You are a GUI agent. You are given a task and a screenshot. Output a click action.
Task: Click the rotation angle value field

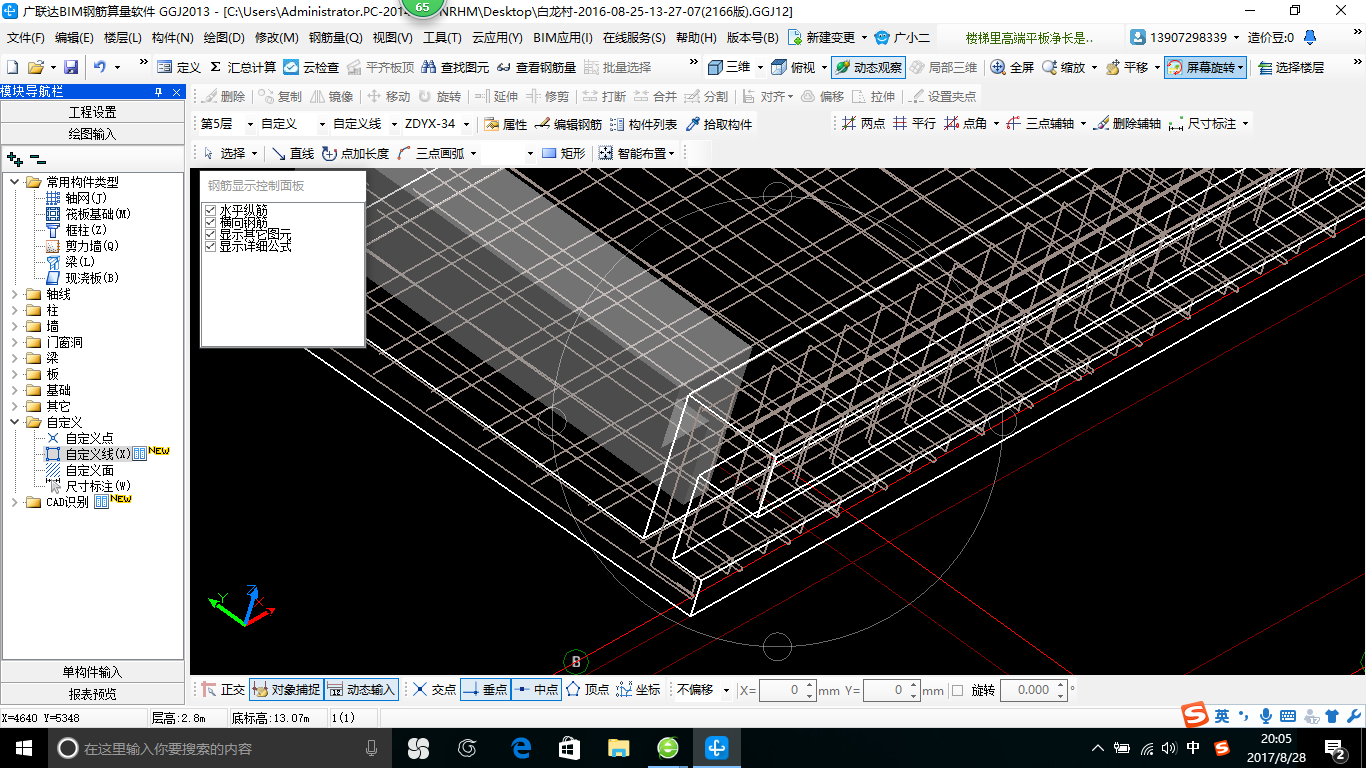pyautogui.click(x=1032, y=690)
